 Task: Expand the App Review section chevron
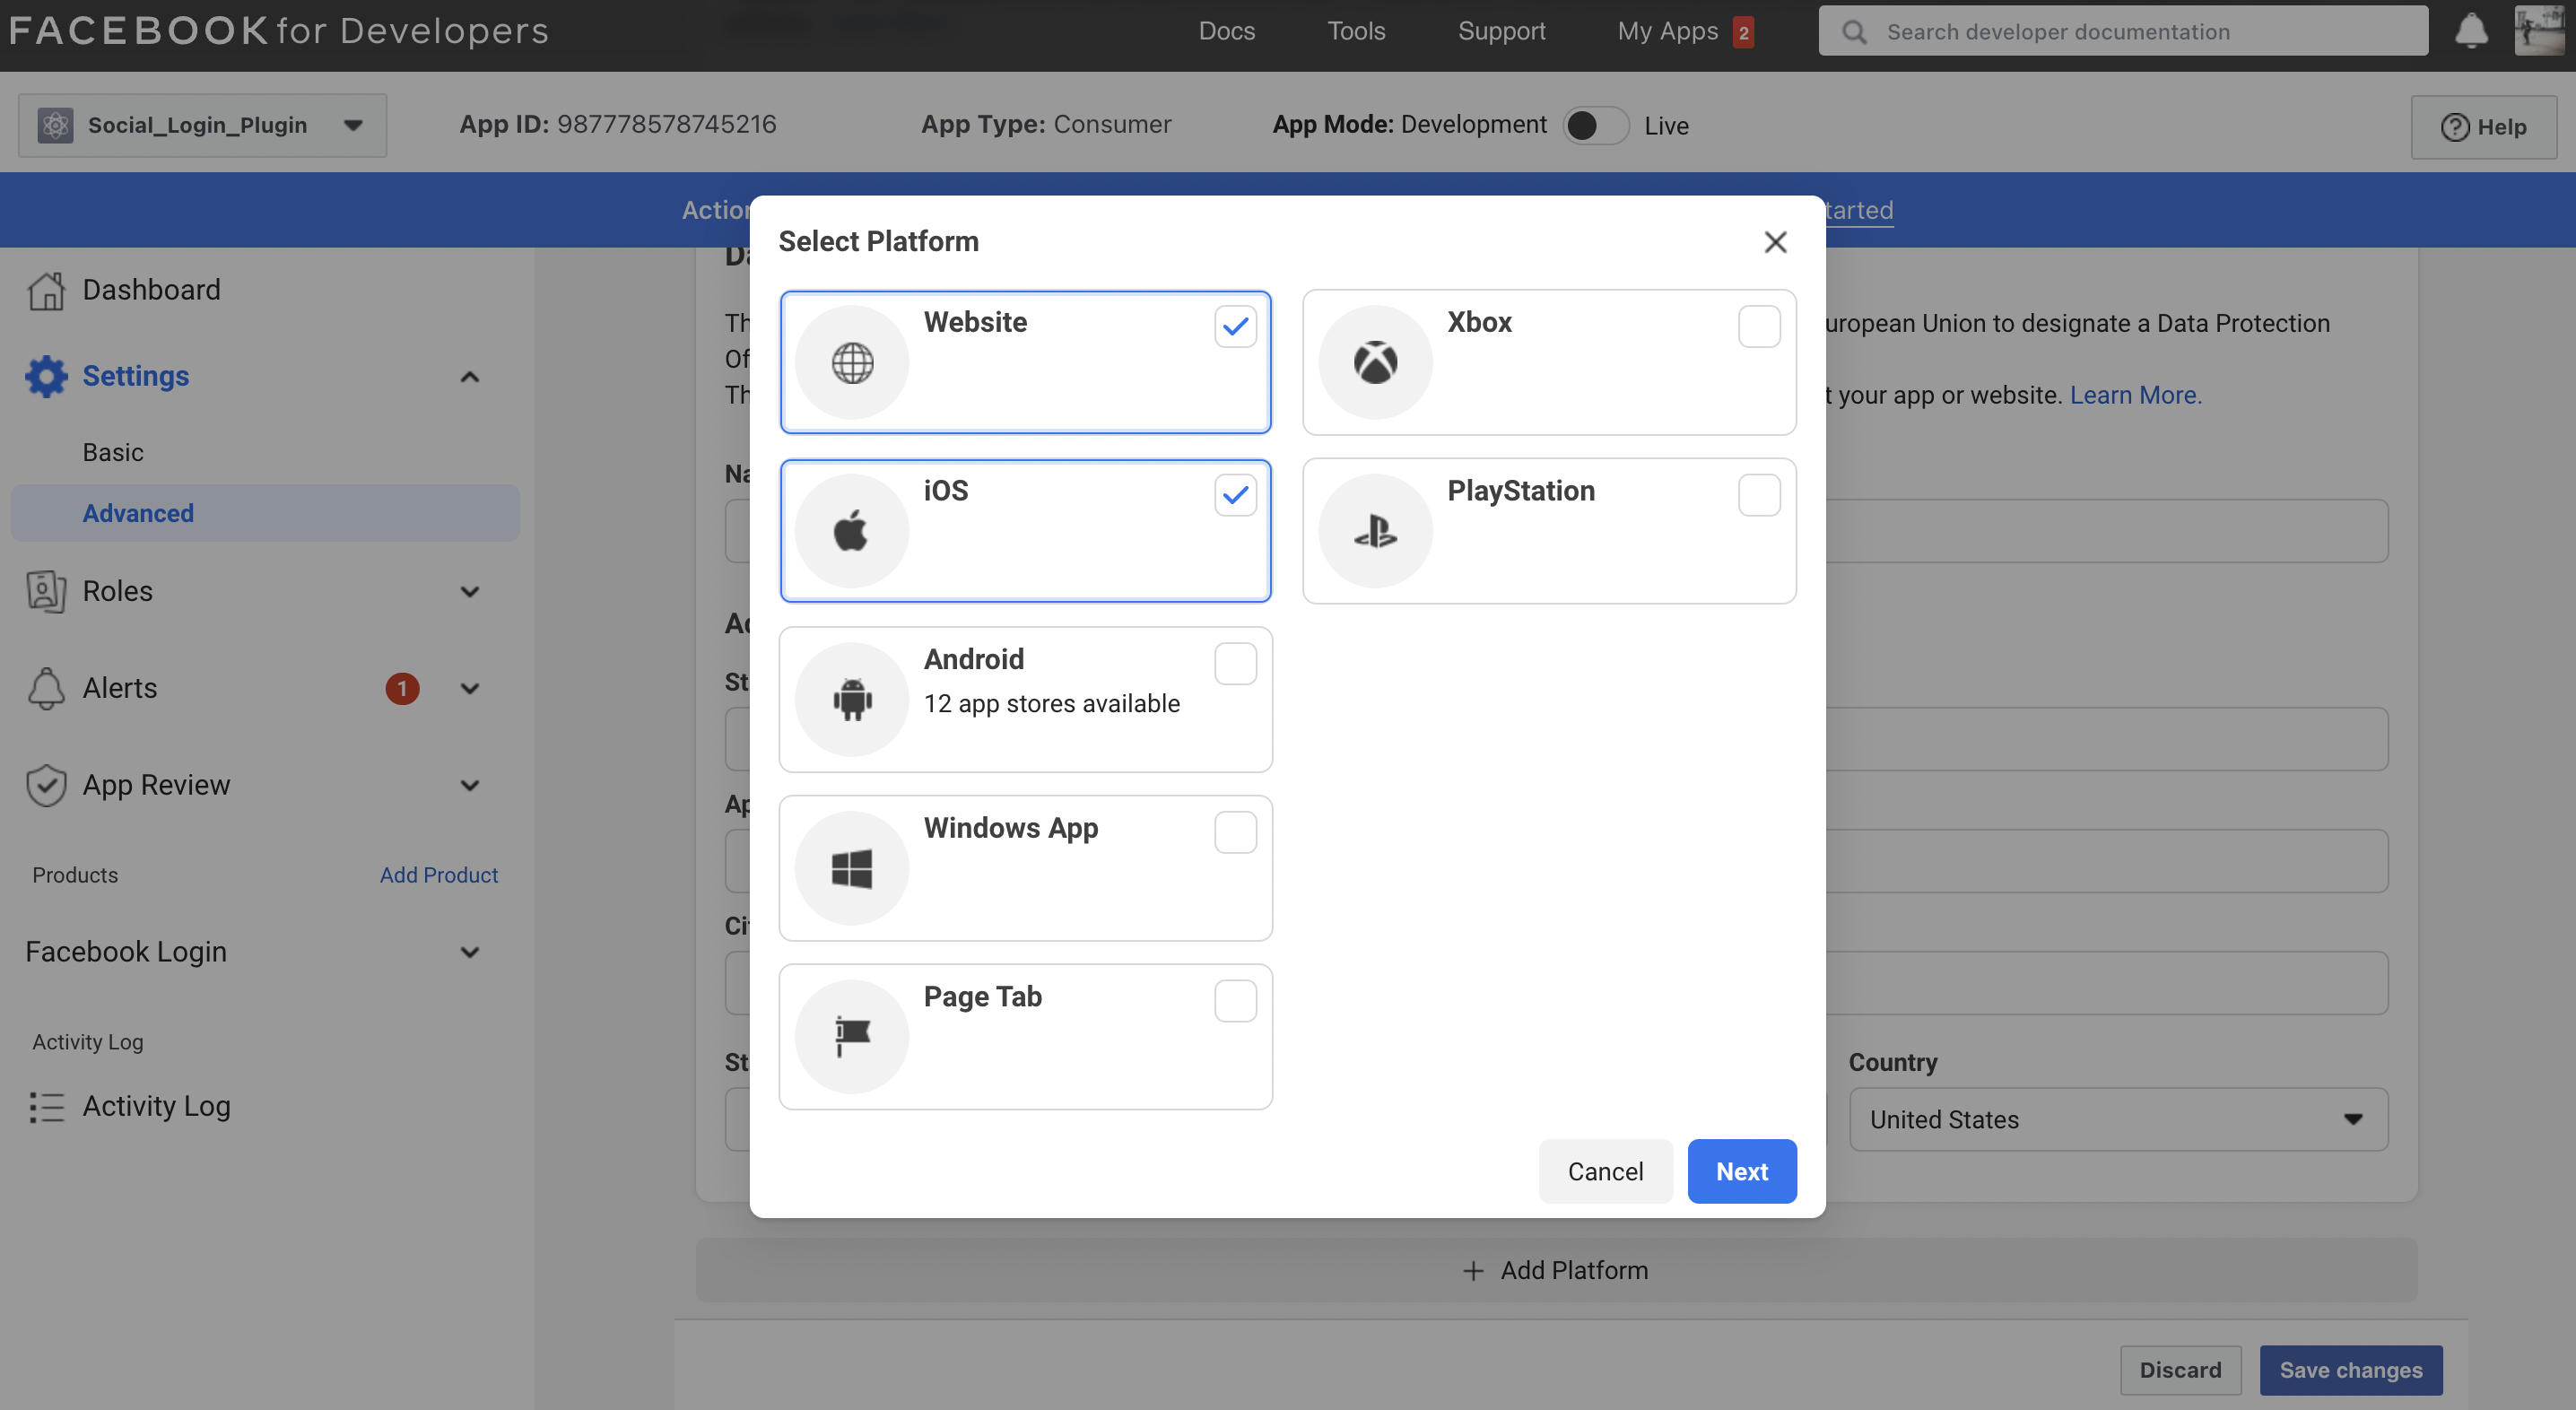[x=469, y=786]
